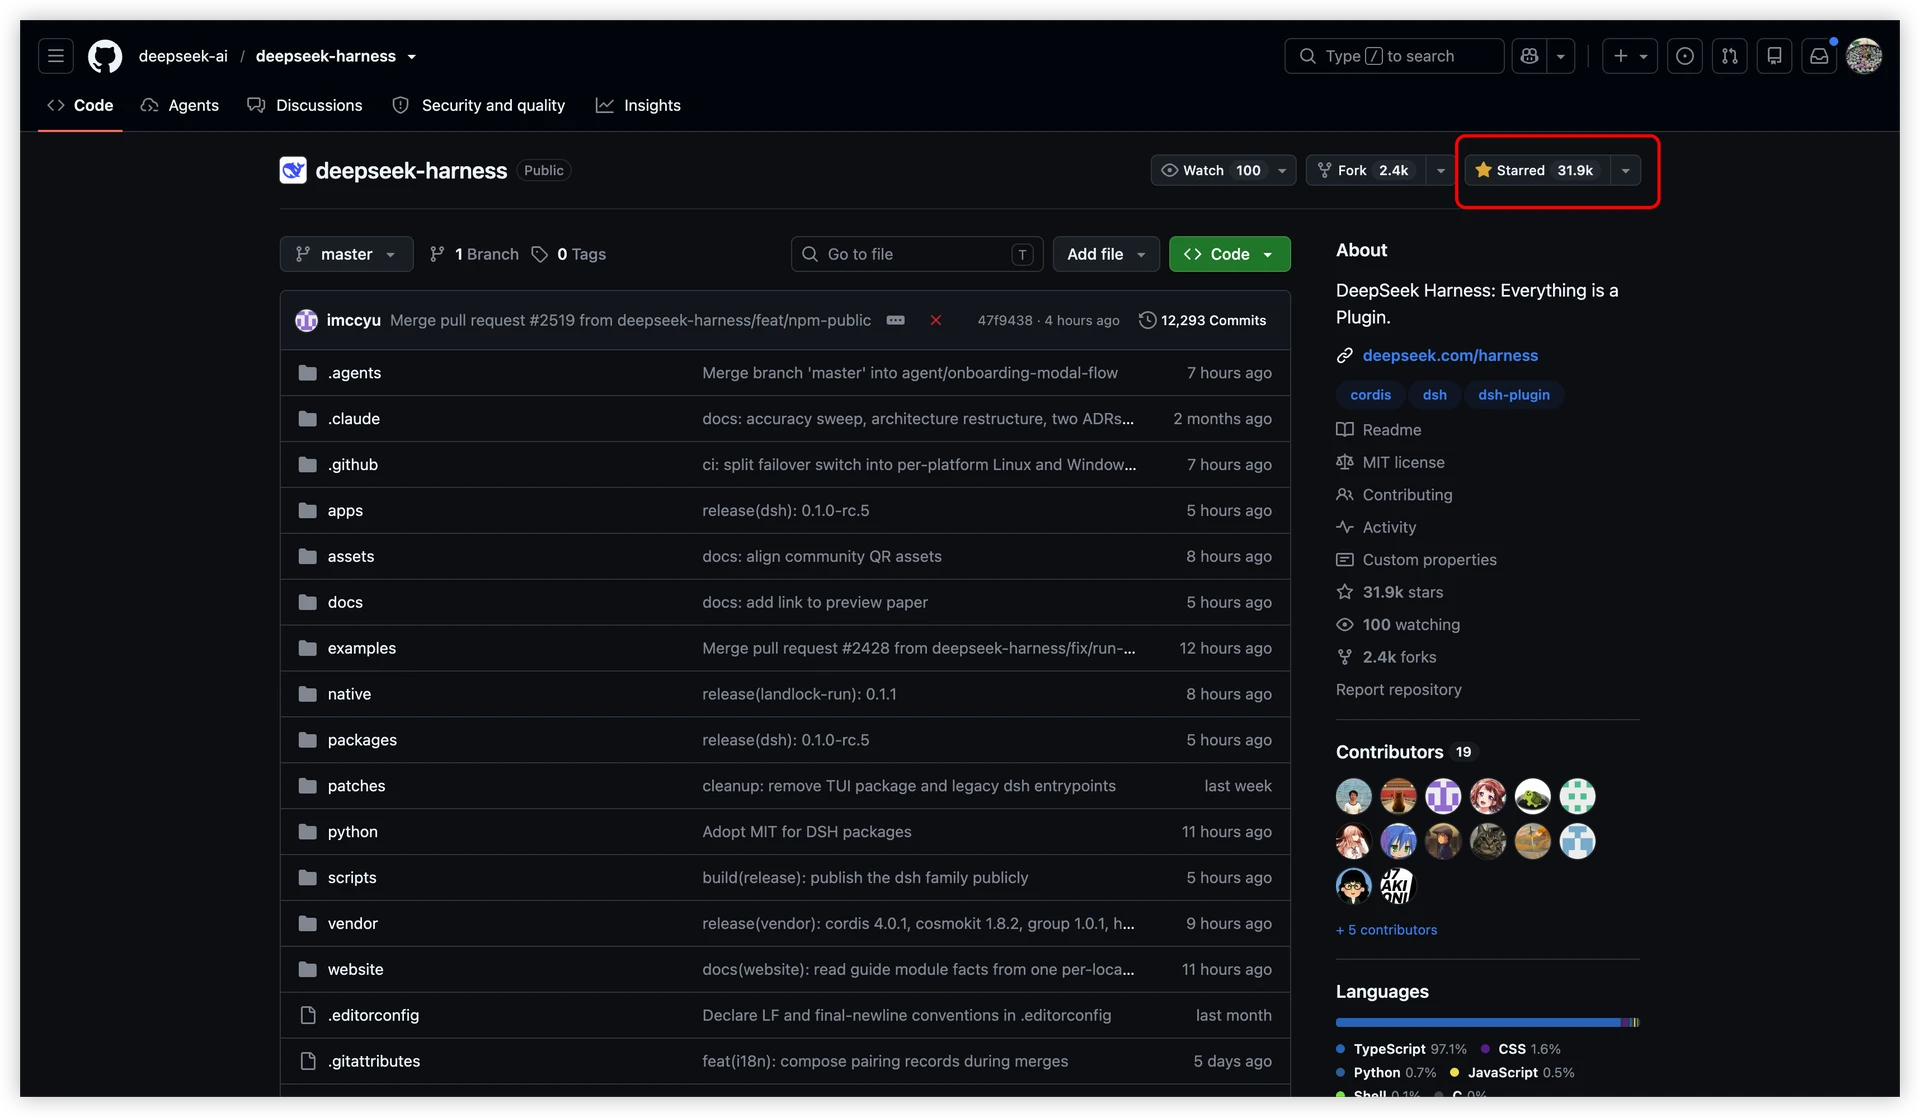Open the issues icon in header

1685,56
